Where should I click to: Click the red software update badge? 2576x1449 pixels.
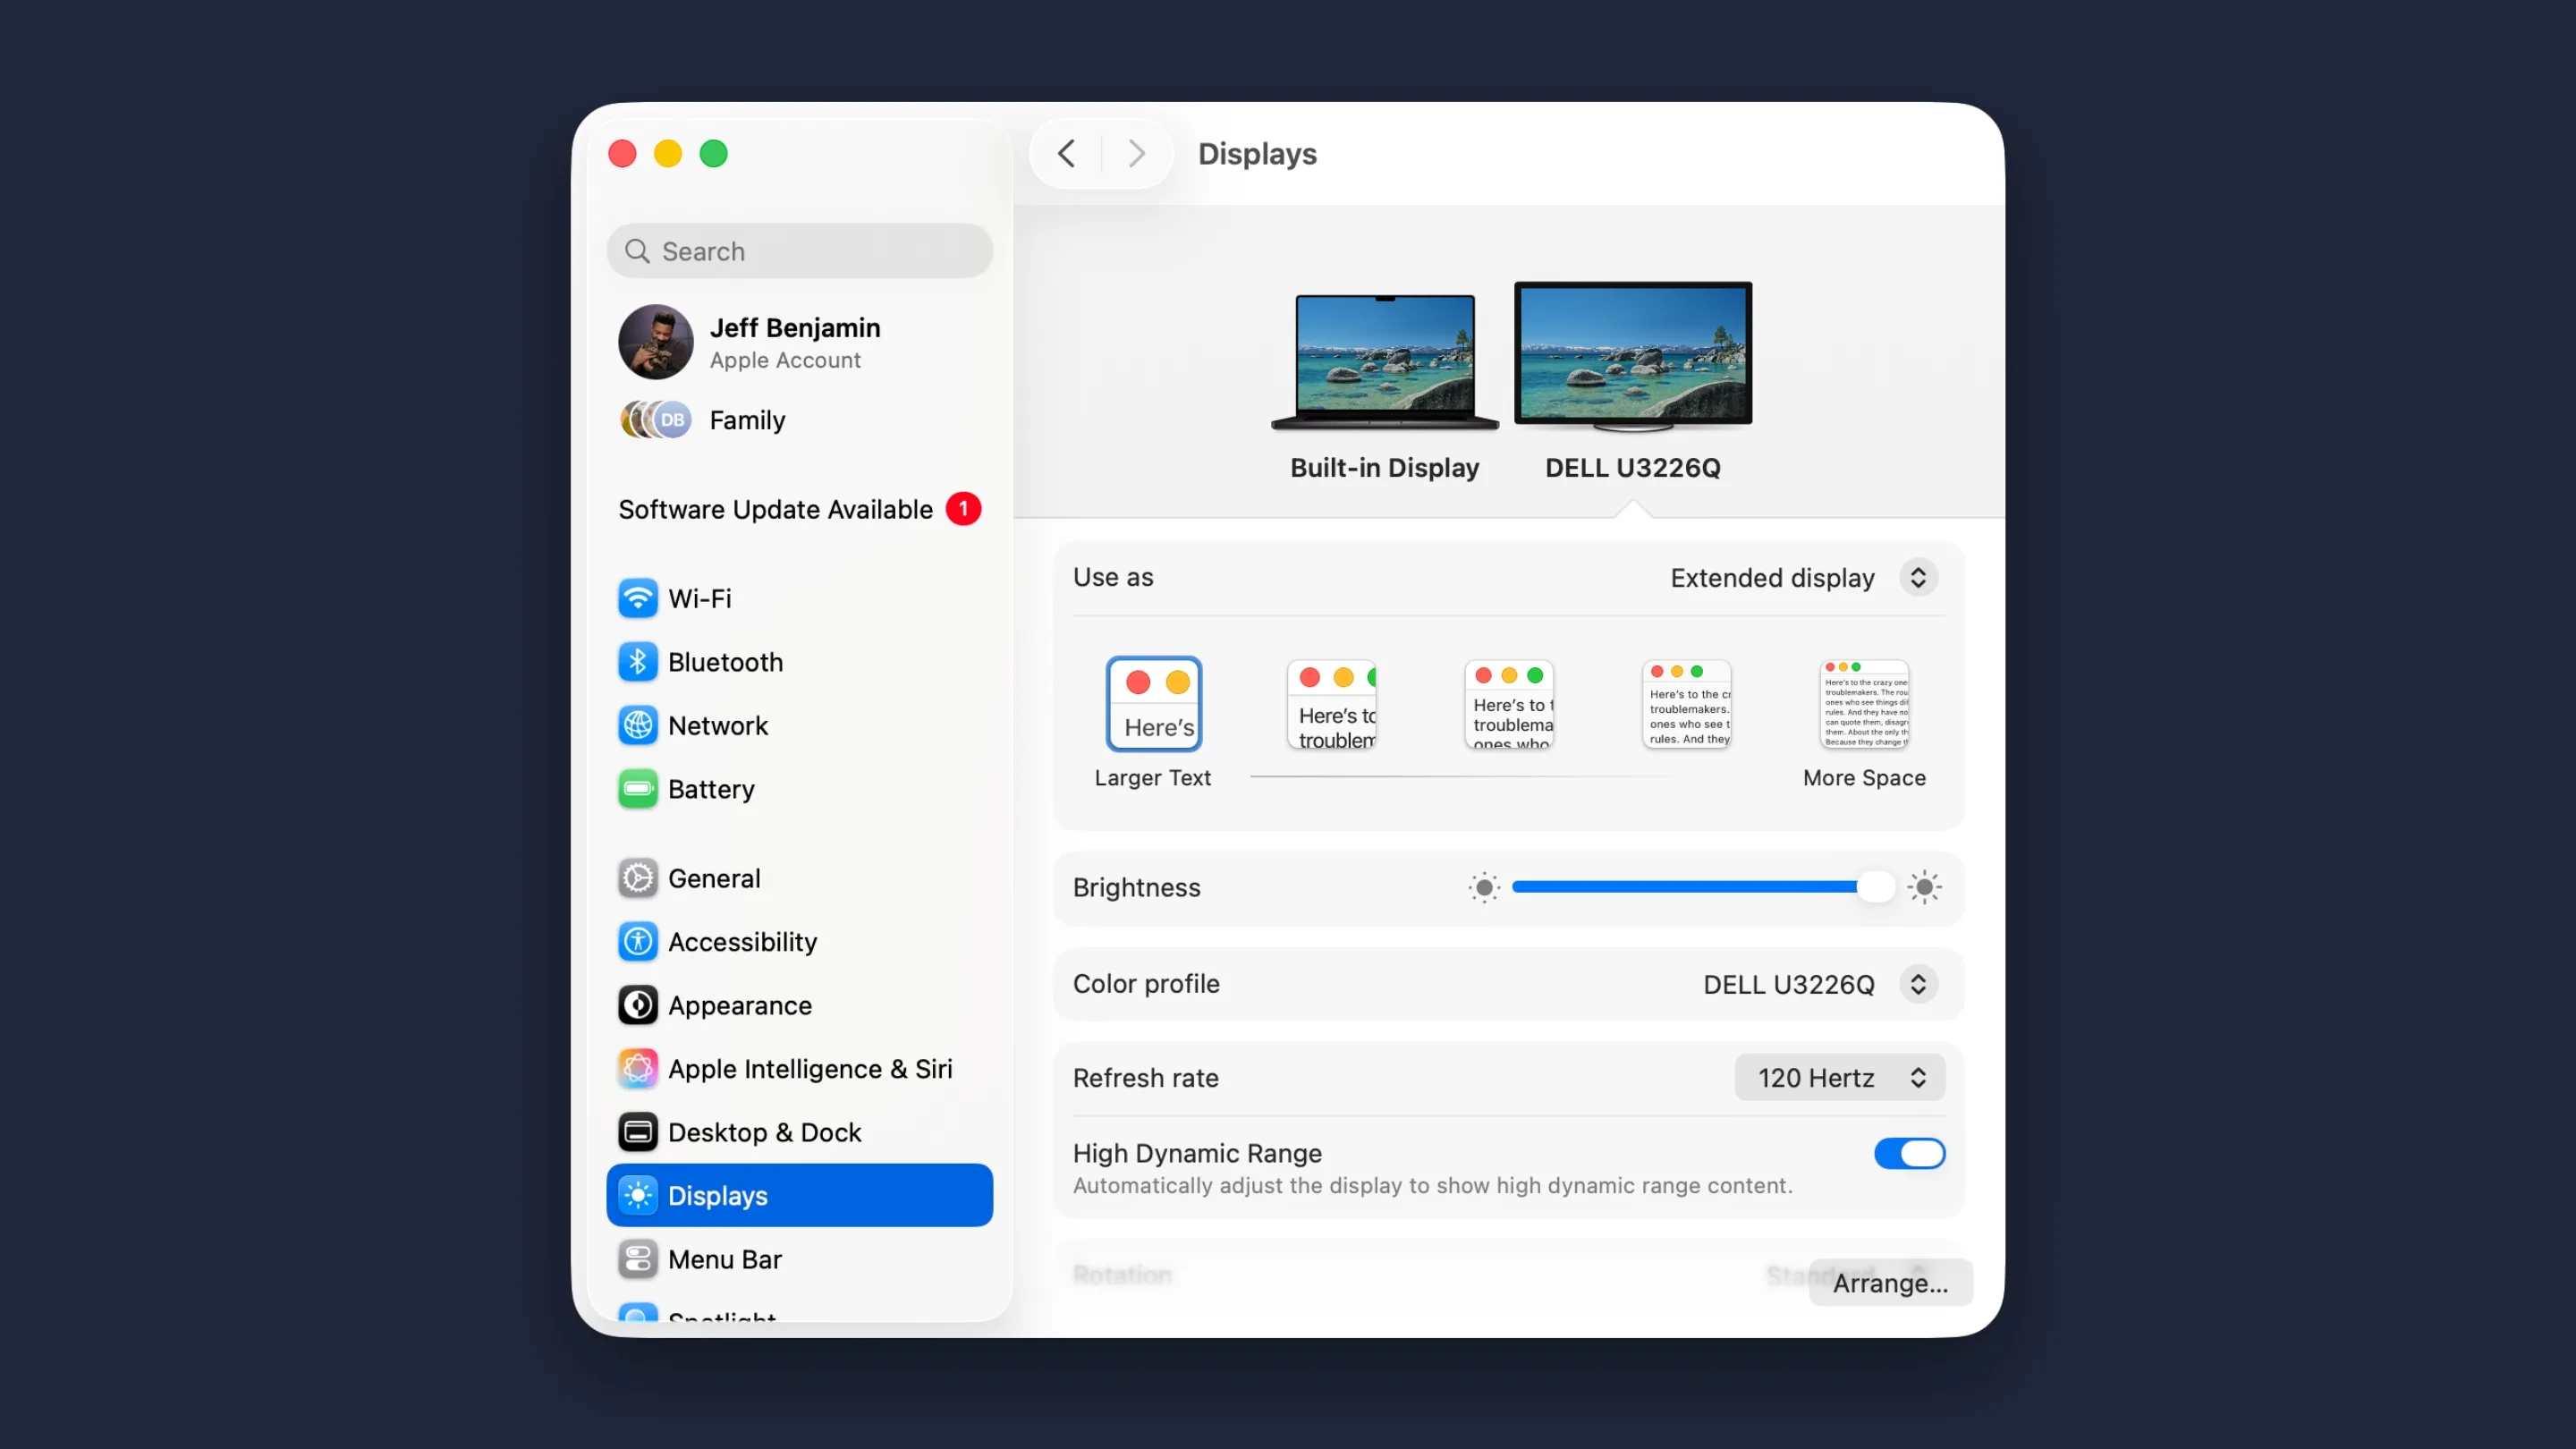(x=964, y=509)
